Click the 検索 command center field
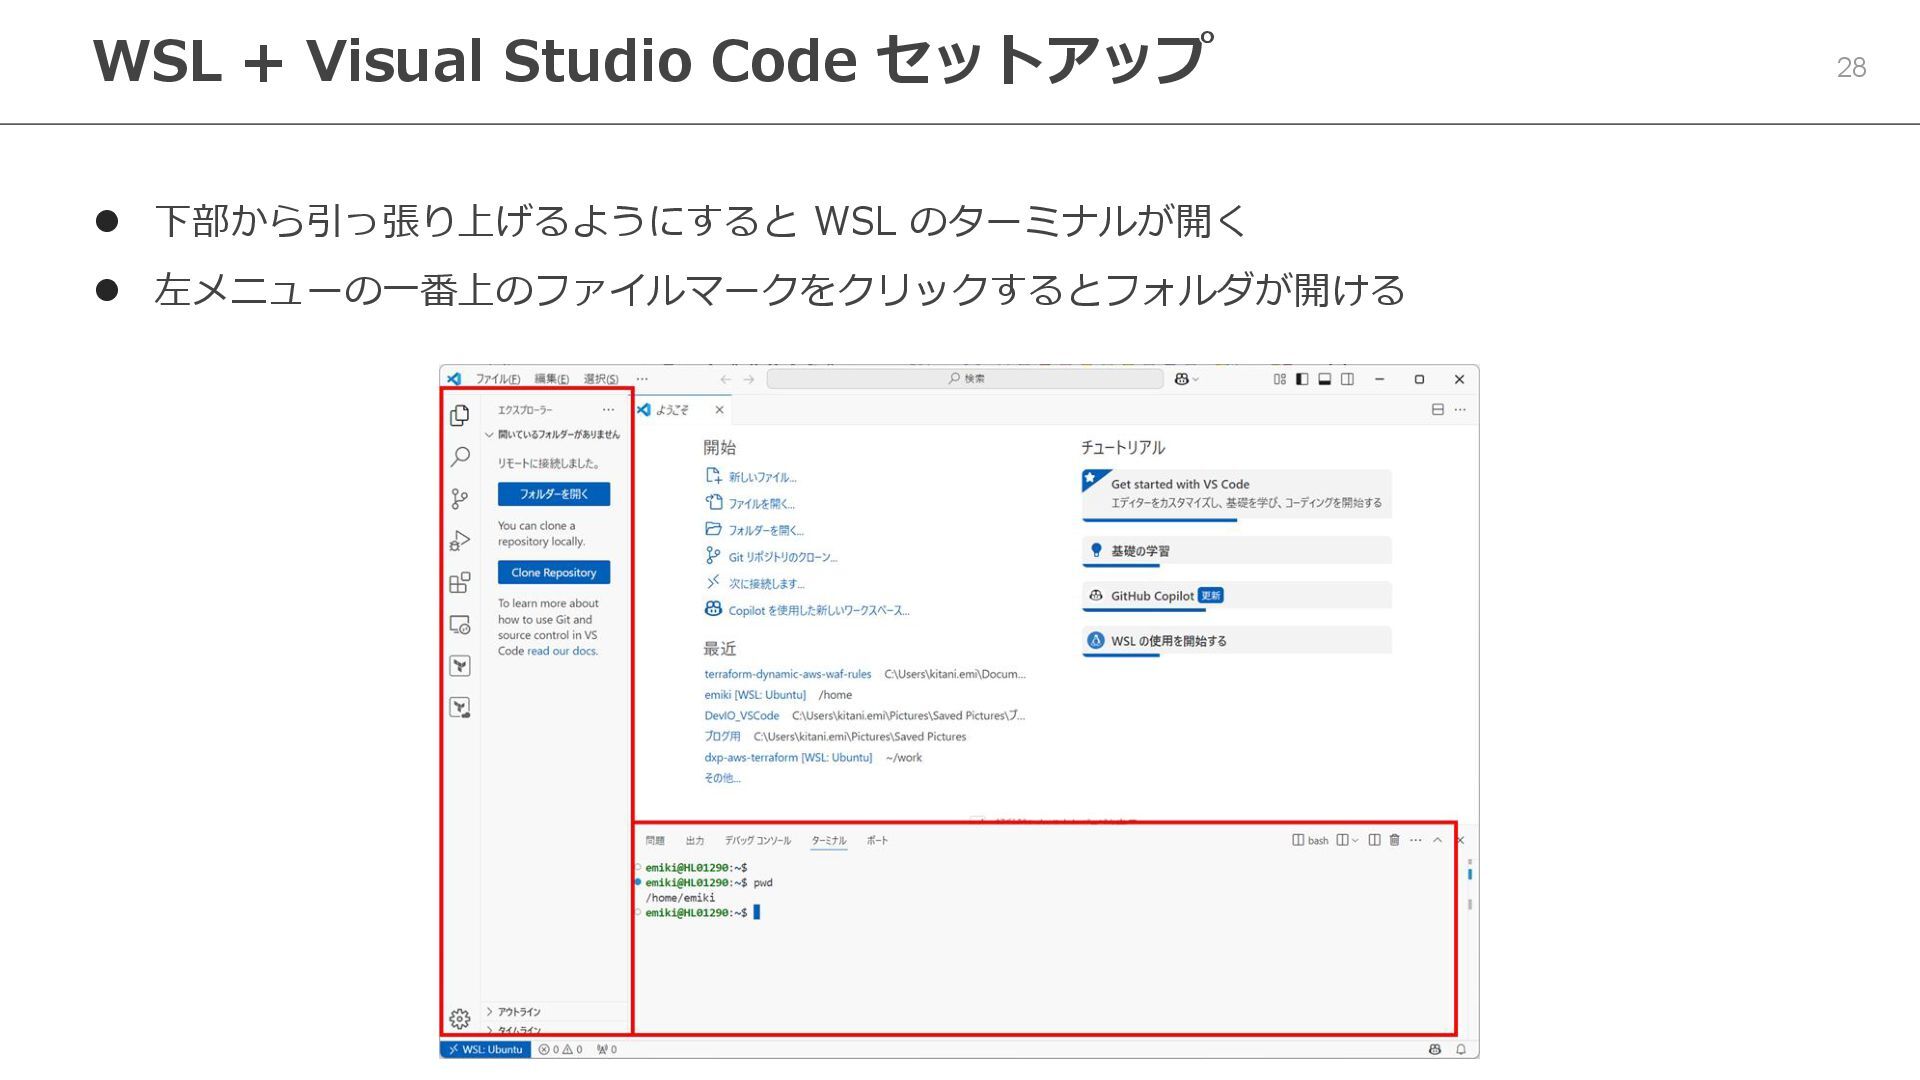Screen dimensions: 1920x1080 965,379
